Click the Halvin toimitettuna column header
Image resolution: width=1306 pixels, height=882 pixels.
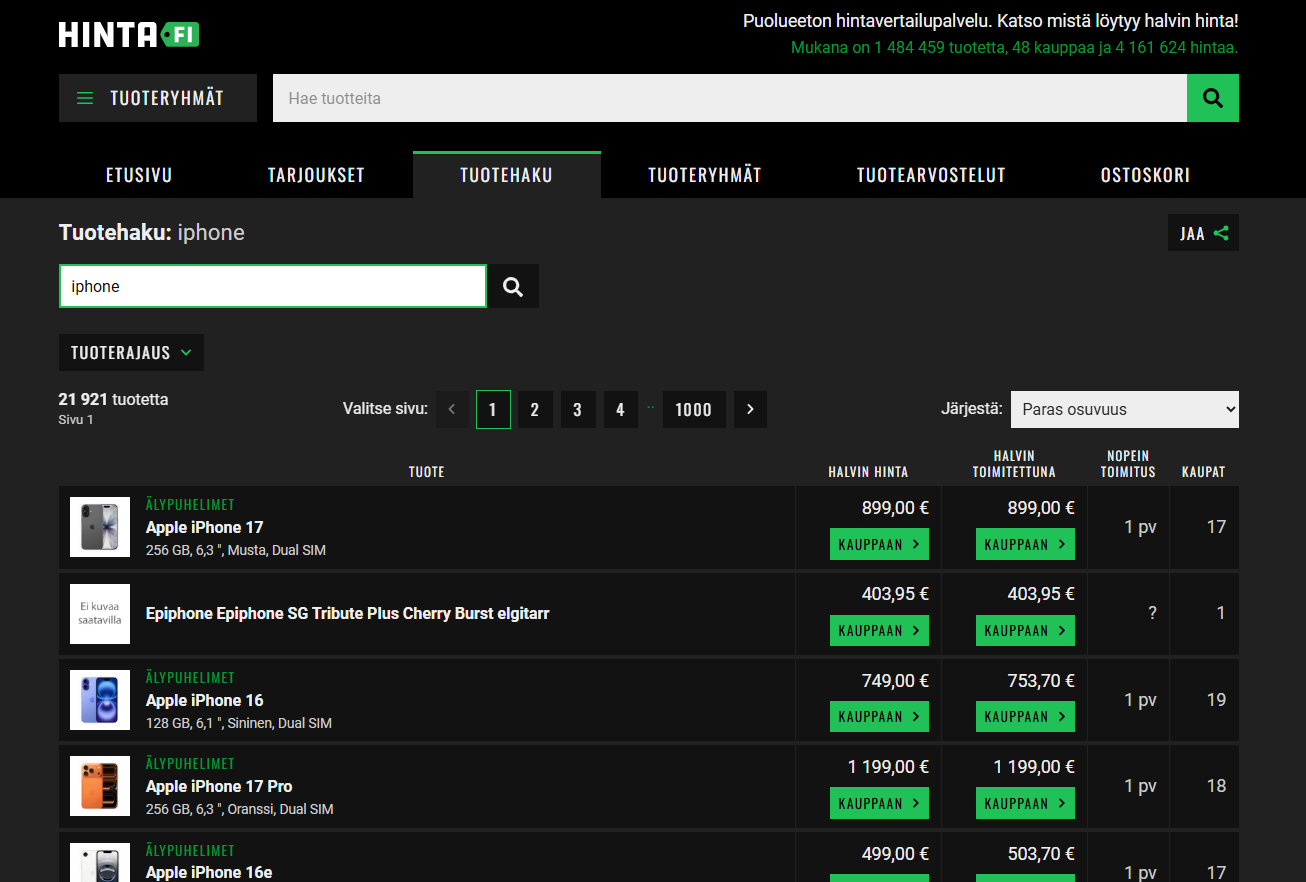click(x=1014, y=464)
